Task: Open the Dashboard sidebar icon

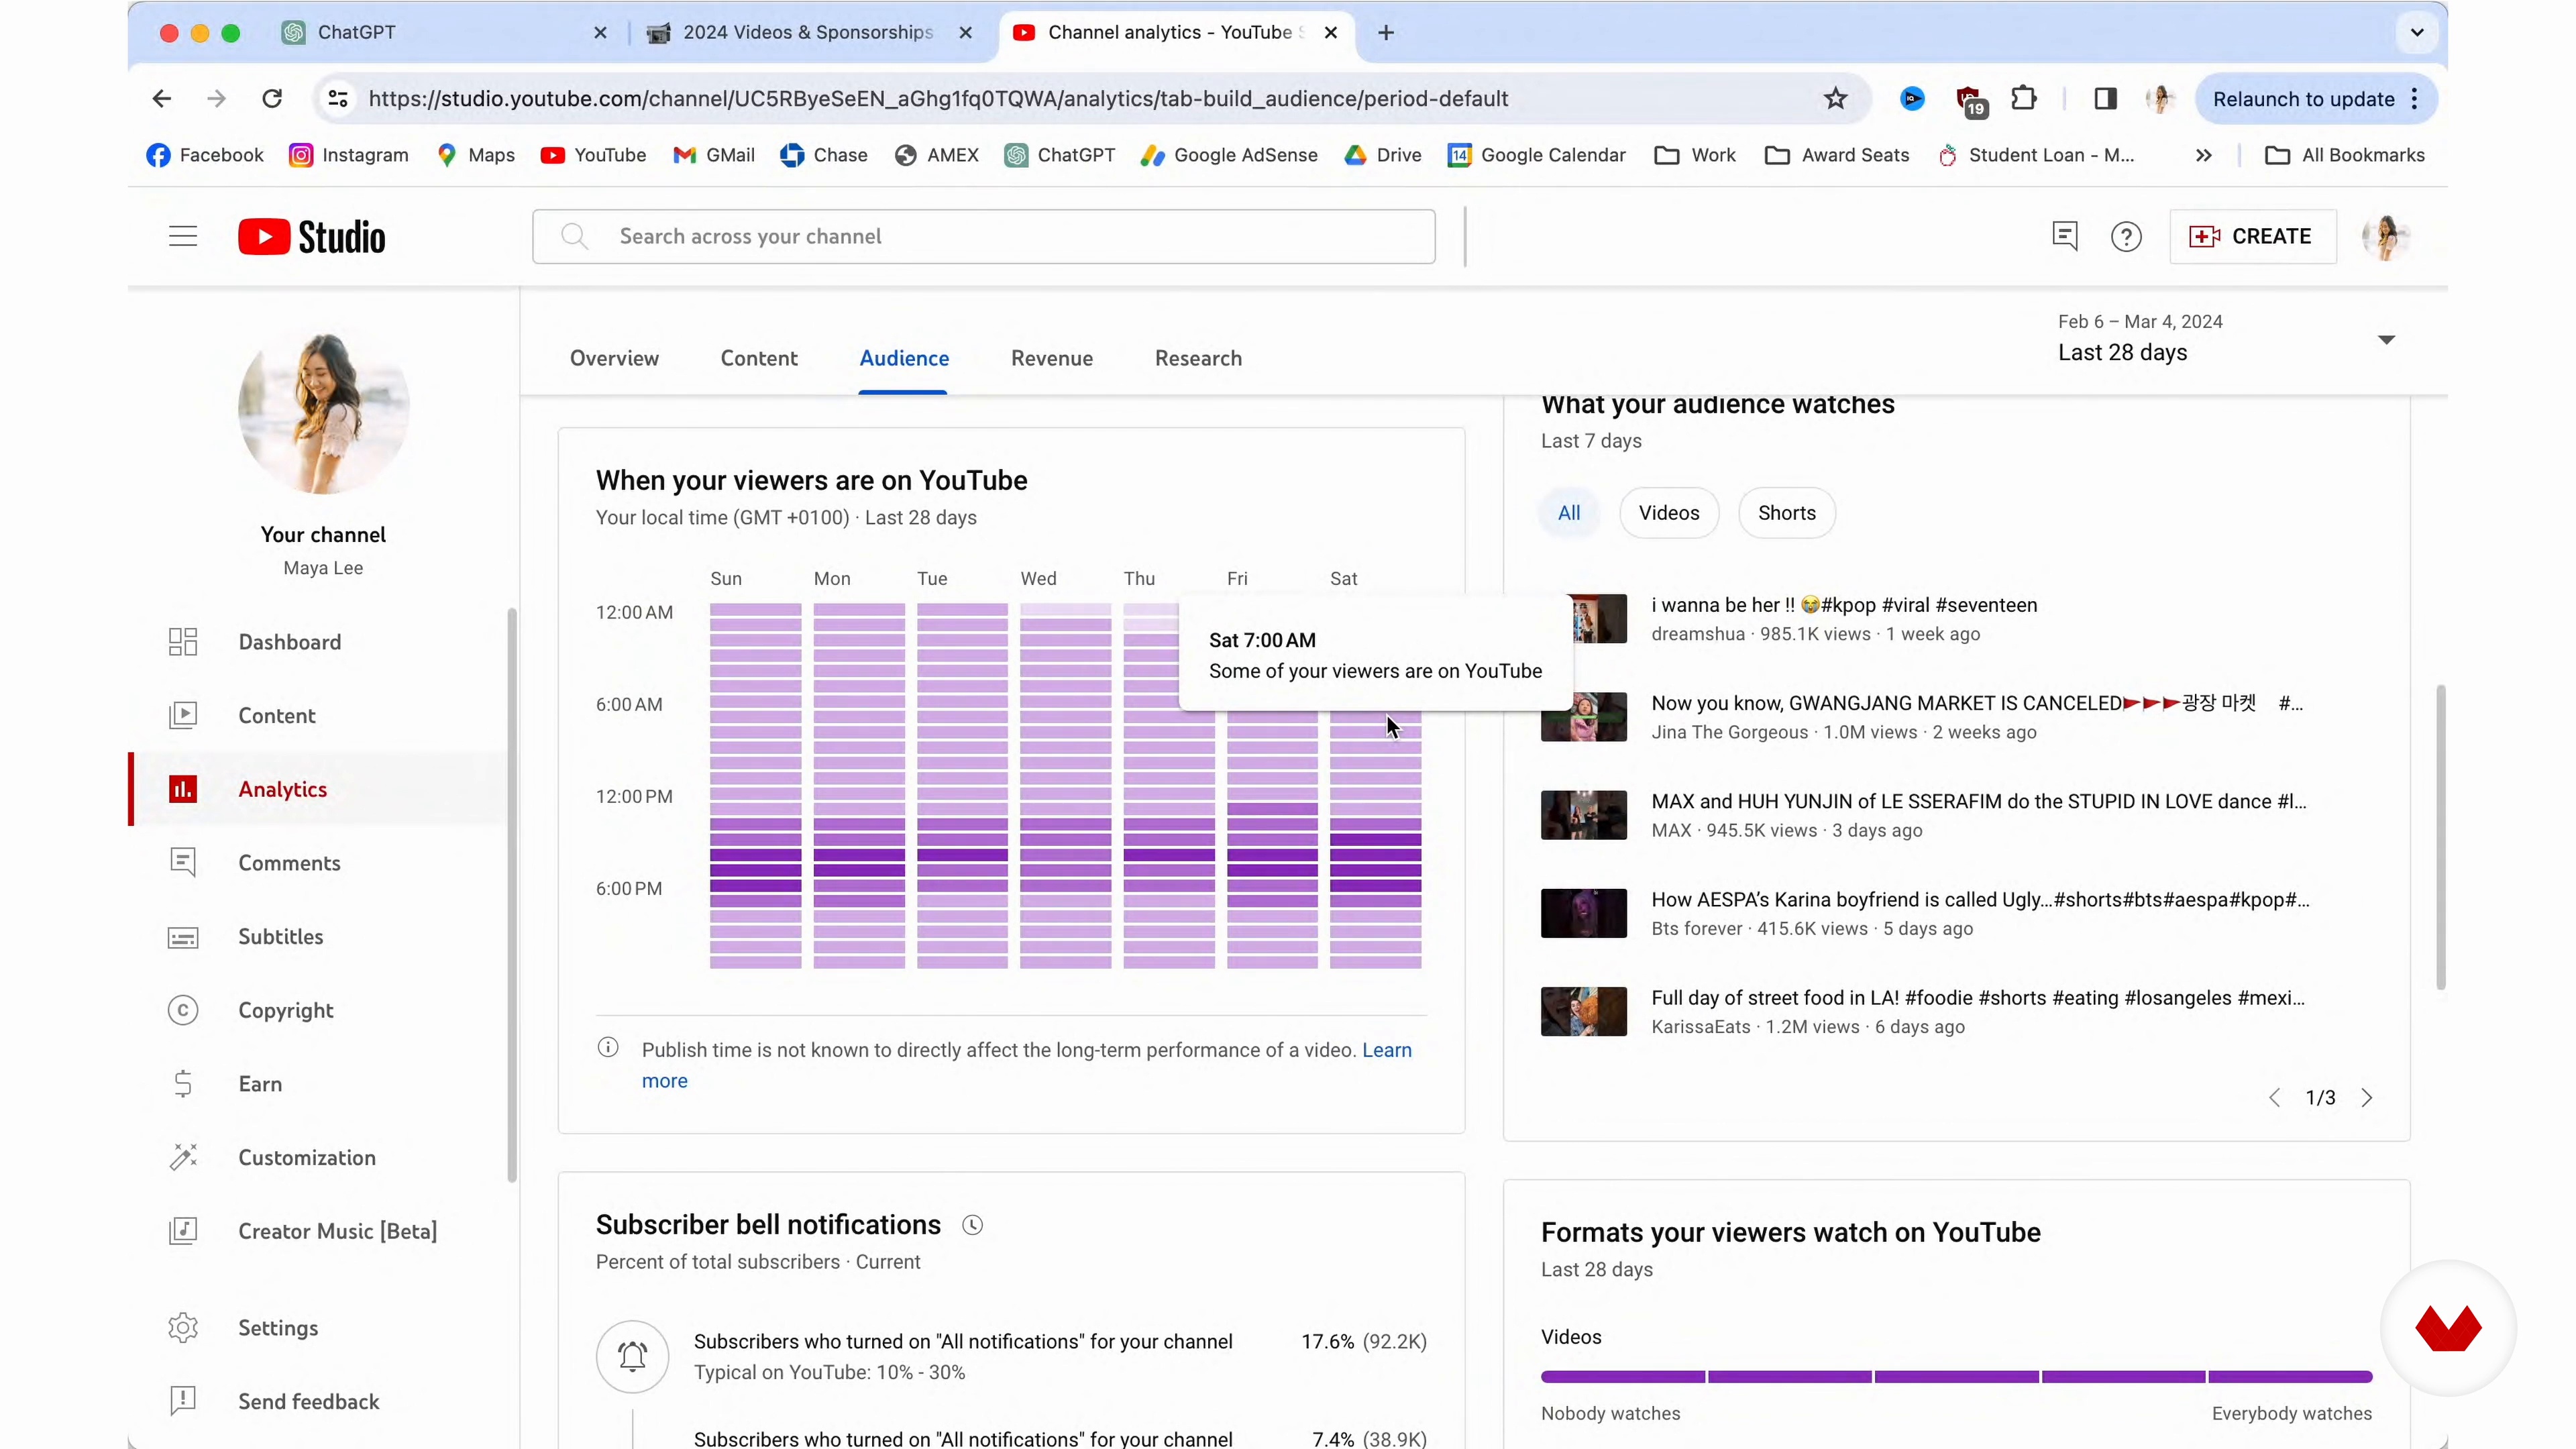Action: [182, 642]
